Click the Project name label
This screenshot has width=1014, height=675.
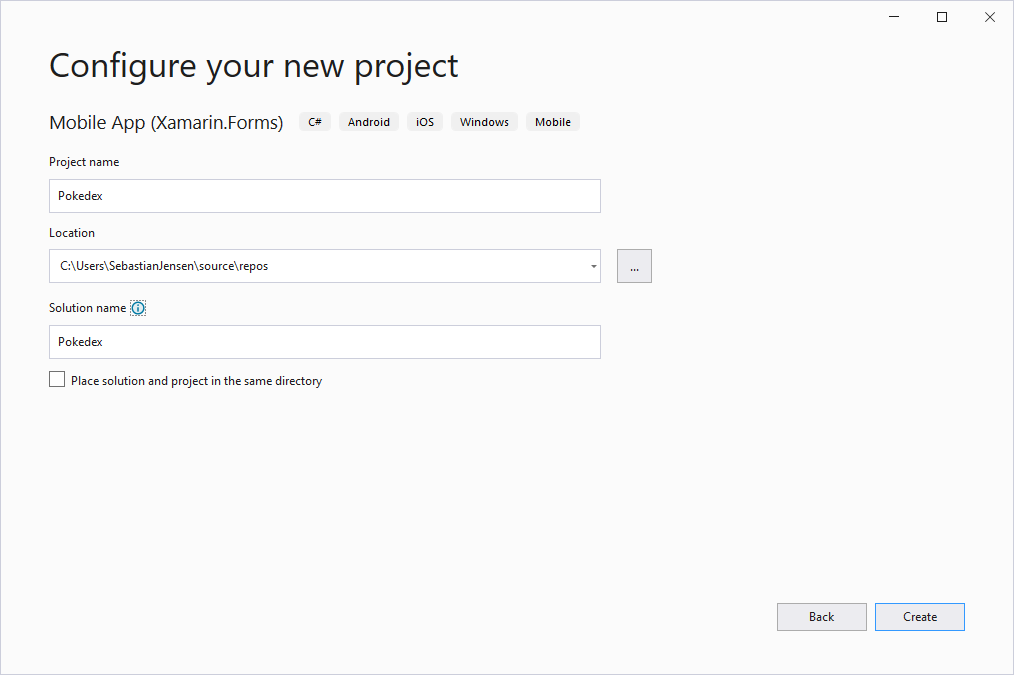[84, 162]
